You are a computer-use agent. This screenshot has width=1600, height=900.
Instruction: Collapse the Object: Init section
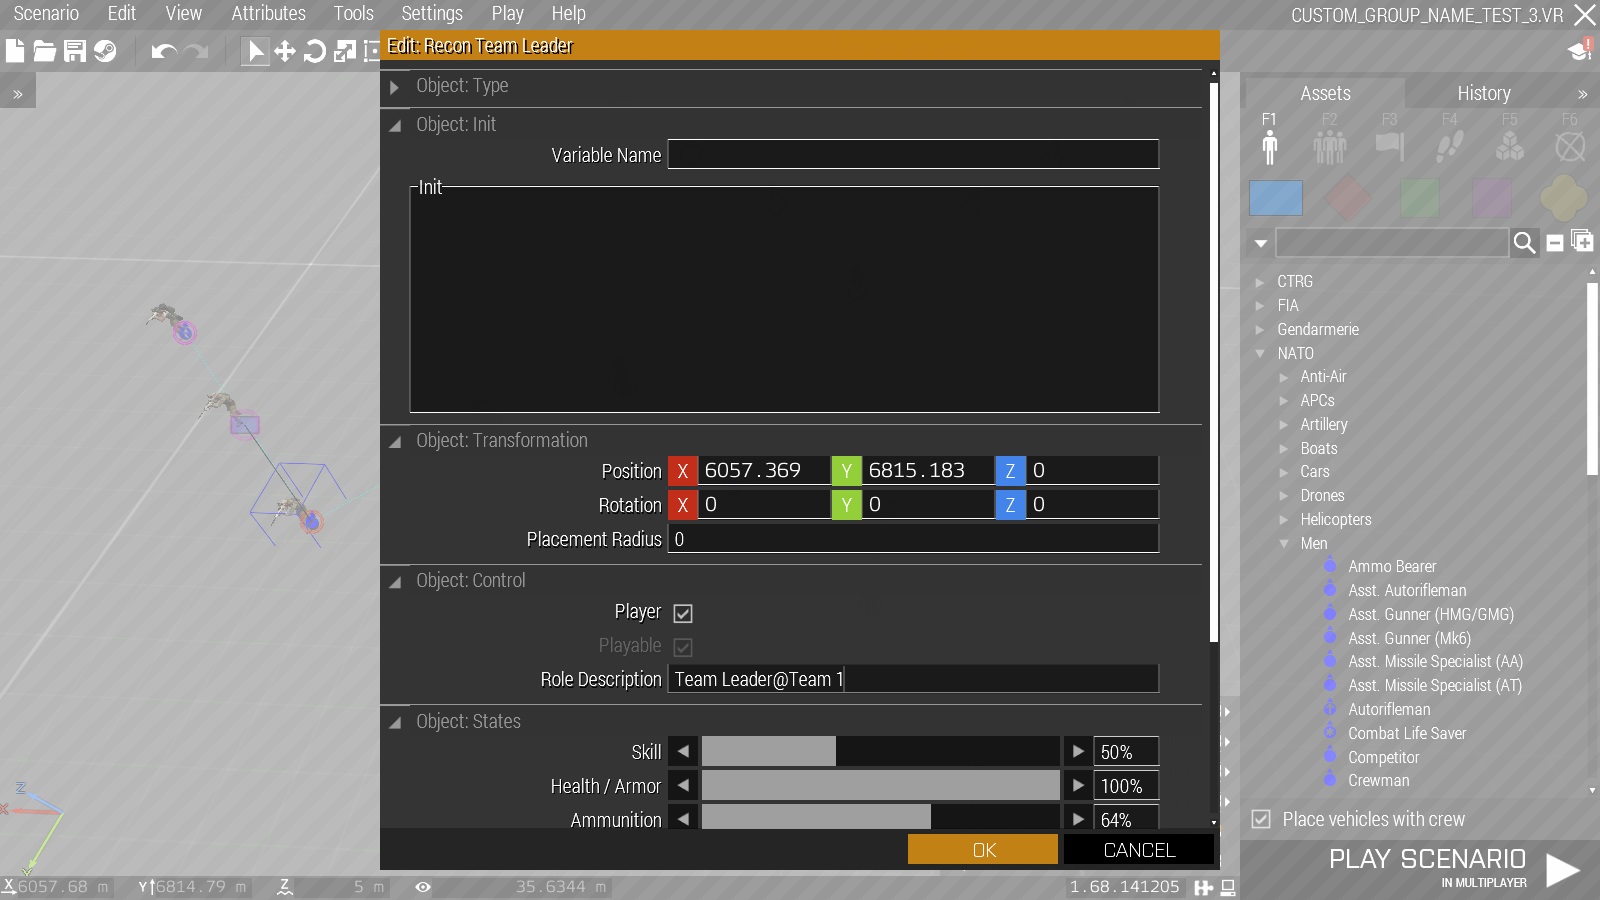coord(394,126)
